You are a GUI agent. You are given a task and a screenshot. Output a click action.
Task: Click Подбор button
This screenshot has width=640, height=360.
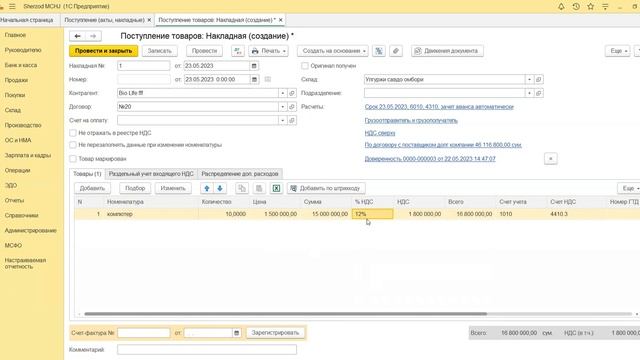click(135, 188)
